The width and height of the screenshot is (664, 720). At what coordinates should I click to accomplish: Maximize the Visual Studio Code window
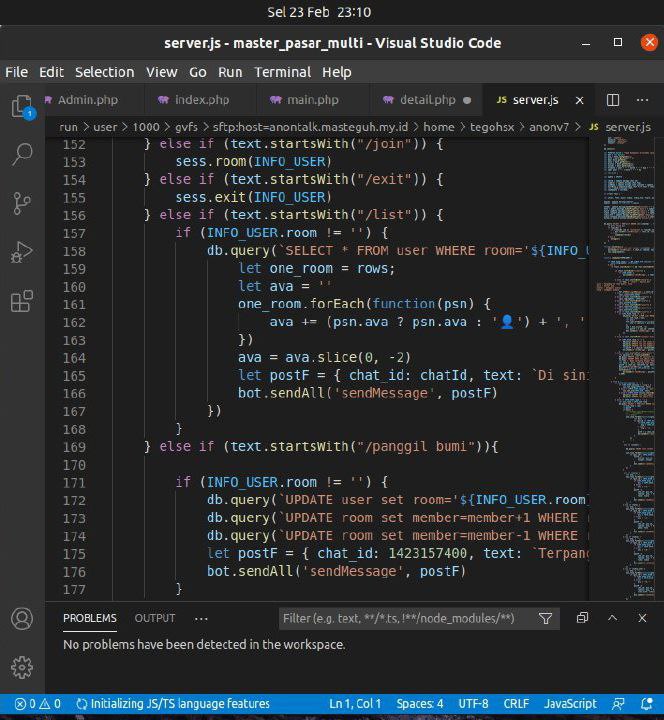(618, 42)
